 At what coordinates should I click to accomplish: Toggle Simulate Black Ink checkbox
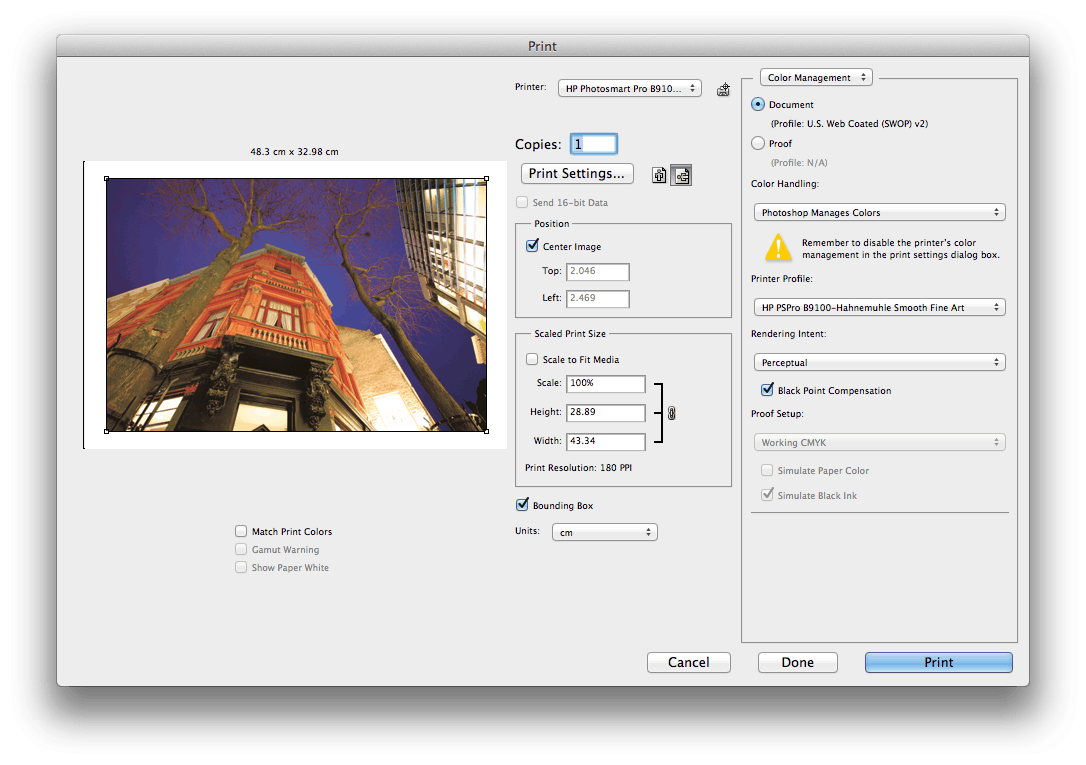(767, 495)
